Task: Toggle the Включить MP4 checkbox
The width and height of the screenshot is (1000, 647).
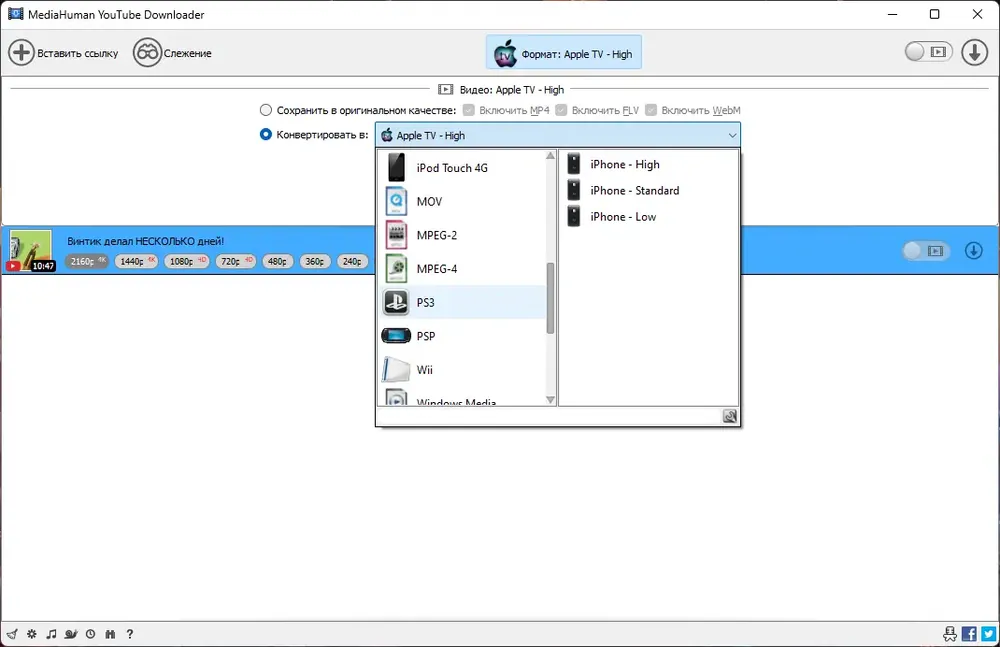Action: [x=469, y=110]
